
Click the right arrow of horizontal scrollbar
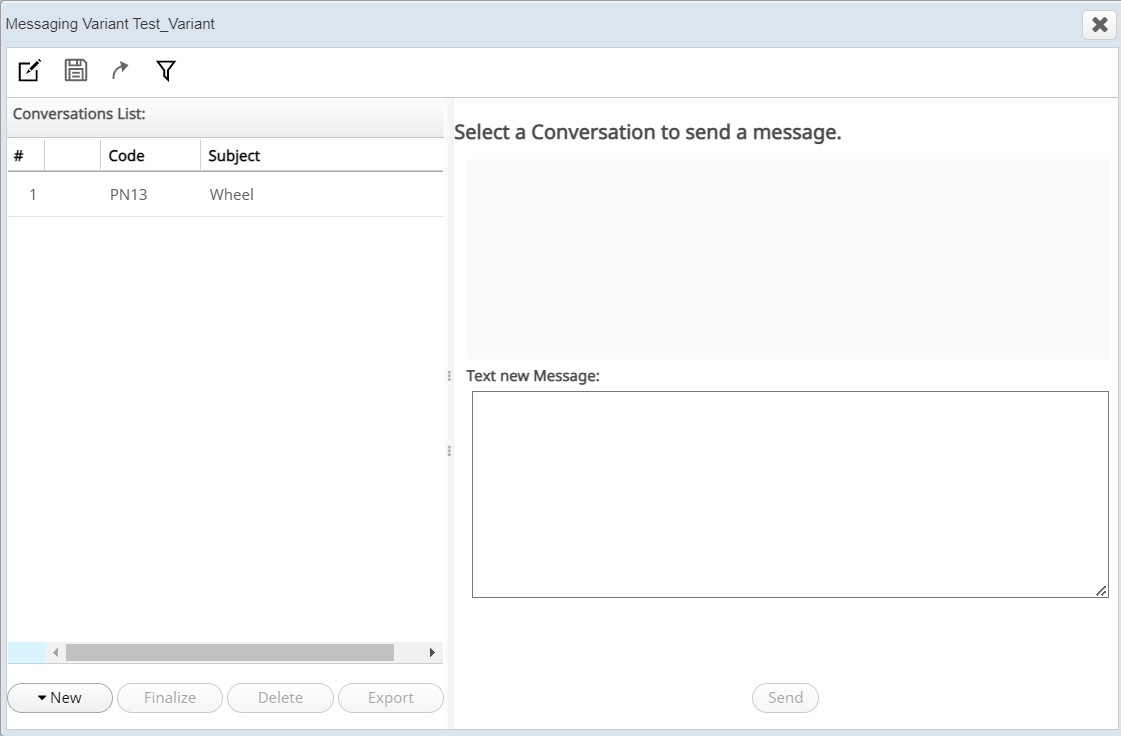pos(432,653)
